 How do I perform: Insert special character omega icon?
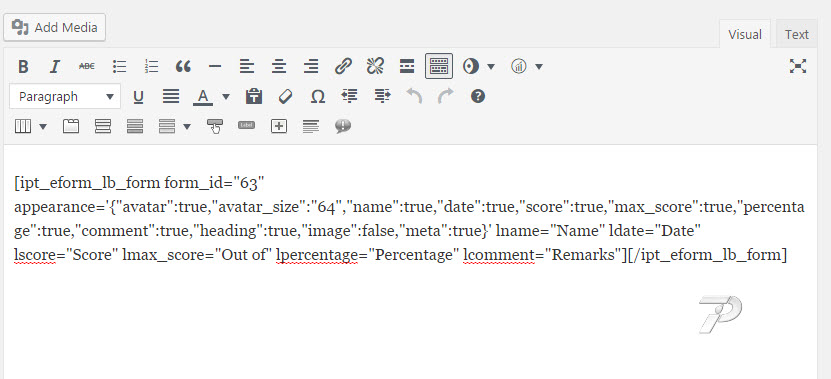coord(317,96)
